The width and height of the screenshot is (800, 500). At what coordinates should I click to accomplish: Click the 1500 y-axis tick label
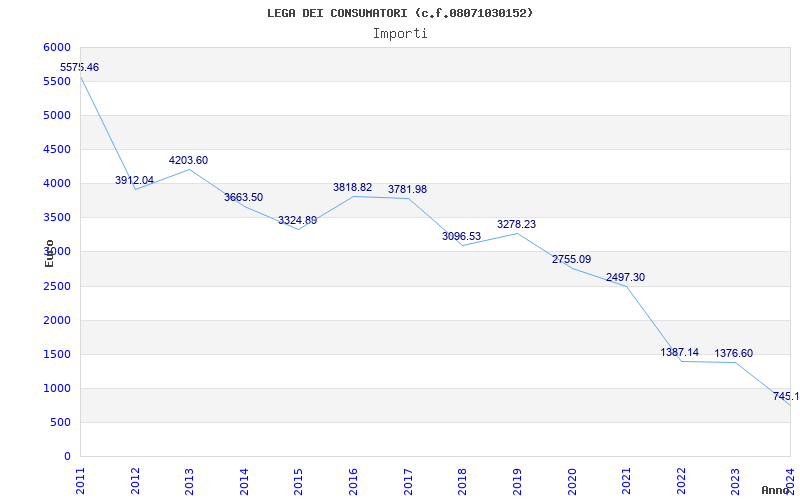click(58, 355)
